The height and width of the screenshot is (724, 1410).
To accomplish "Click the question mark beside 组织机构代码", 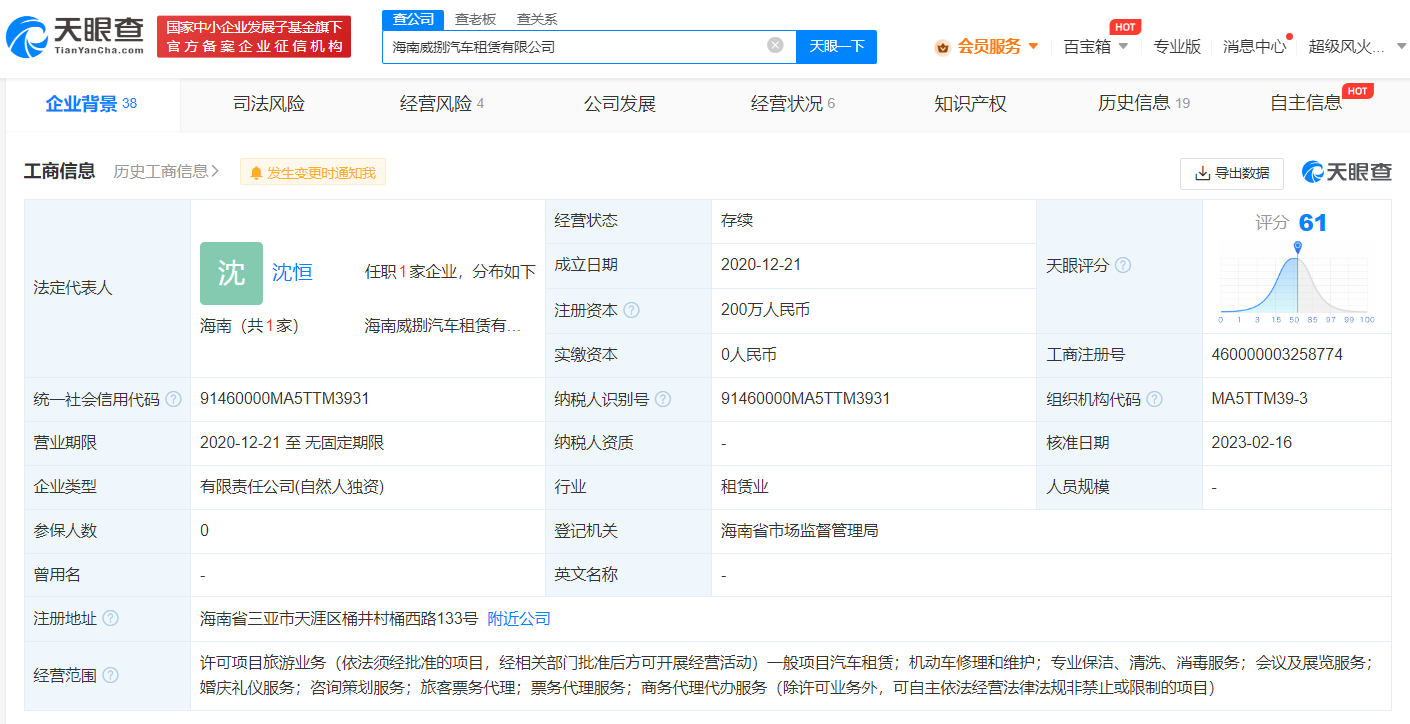I will point(1157,399).
